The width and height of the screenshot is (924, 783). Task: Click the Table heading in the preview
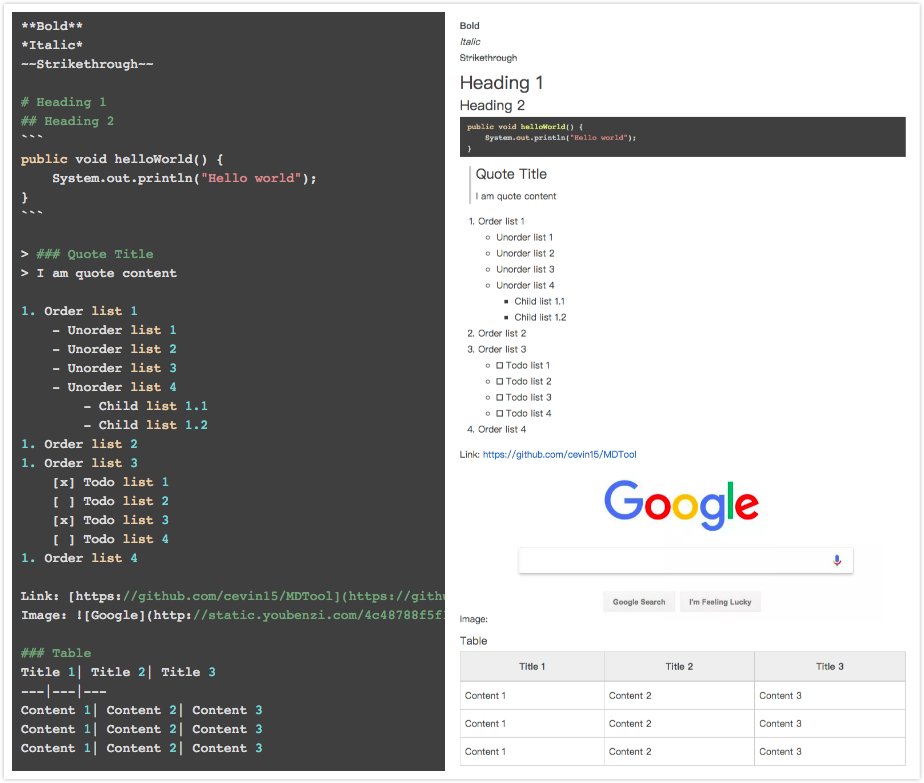tap(473, 640)
